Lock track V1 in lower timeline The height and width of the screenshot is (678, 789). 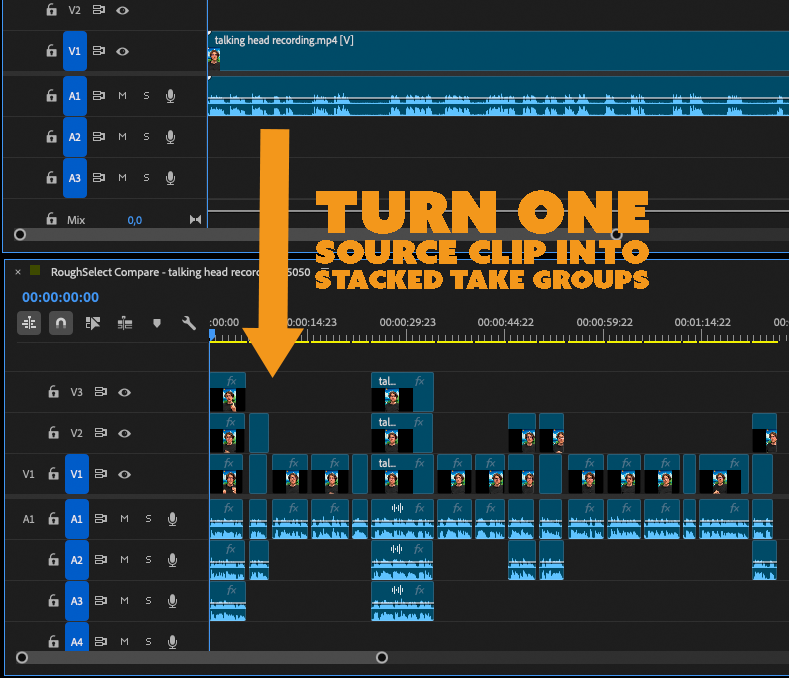pyautogui.click(x=53, y=474)
